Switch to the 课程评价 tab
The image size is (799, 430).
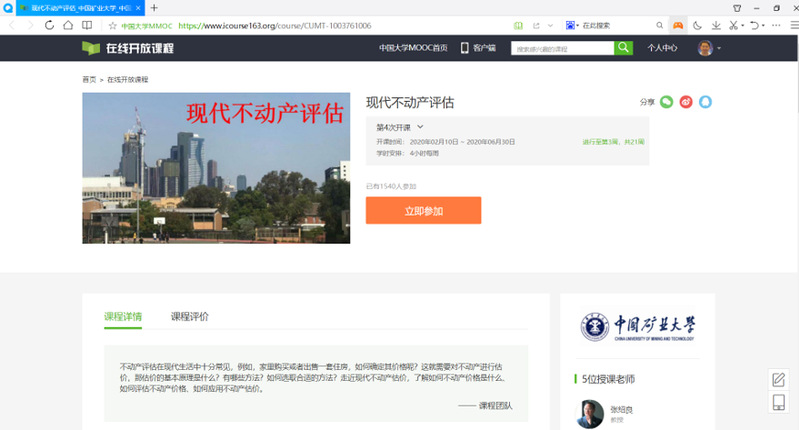point(190,317)
